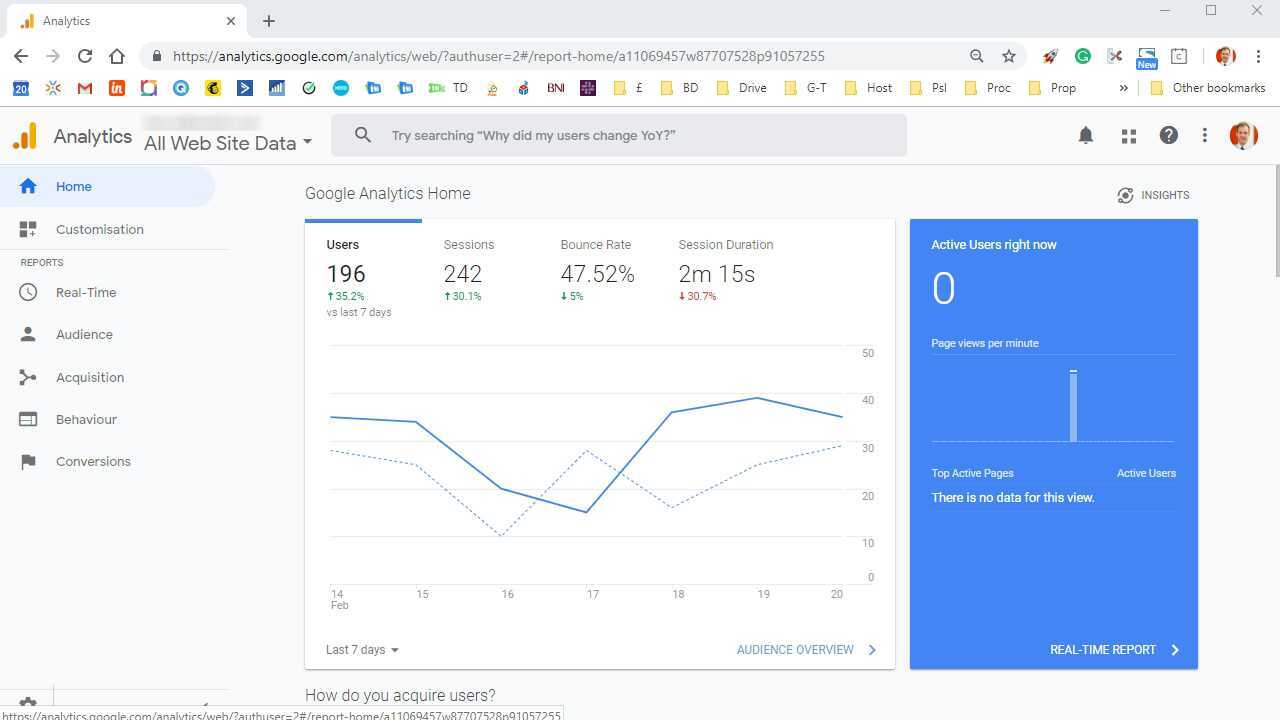Click the Google Analytics logo
This screenshot has height=720, width=1280.
coord(24,136)
